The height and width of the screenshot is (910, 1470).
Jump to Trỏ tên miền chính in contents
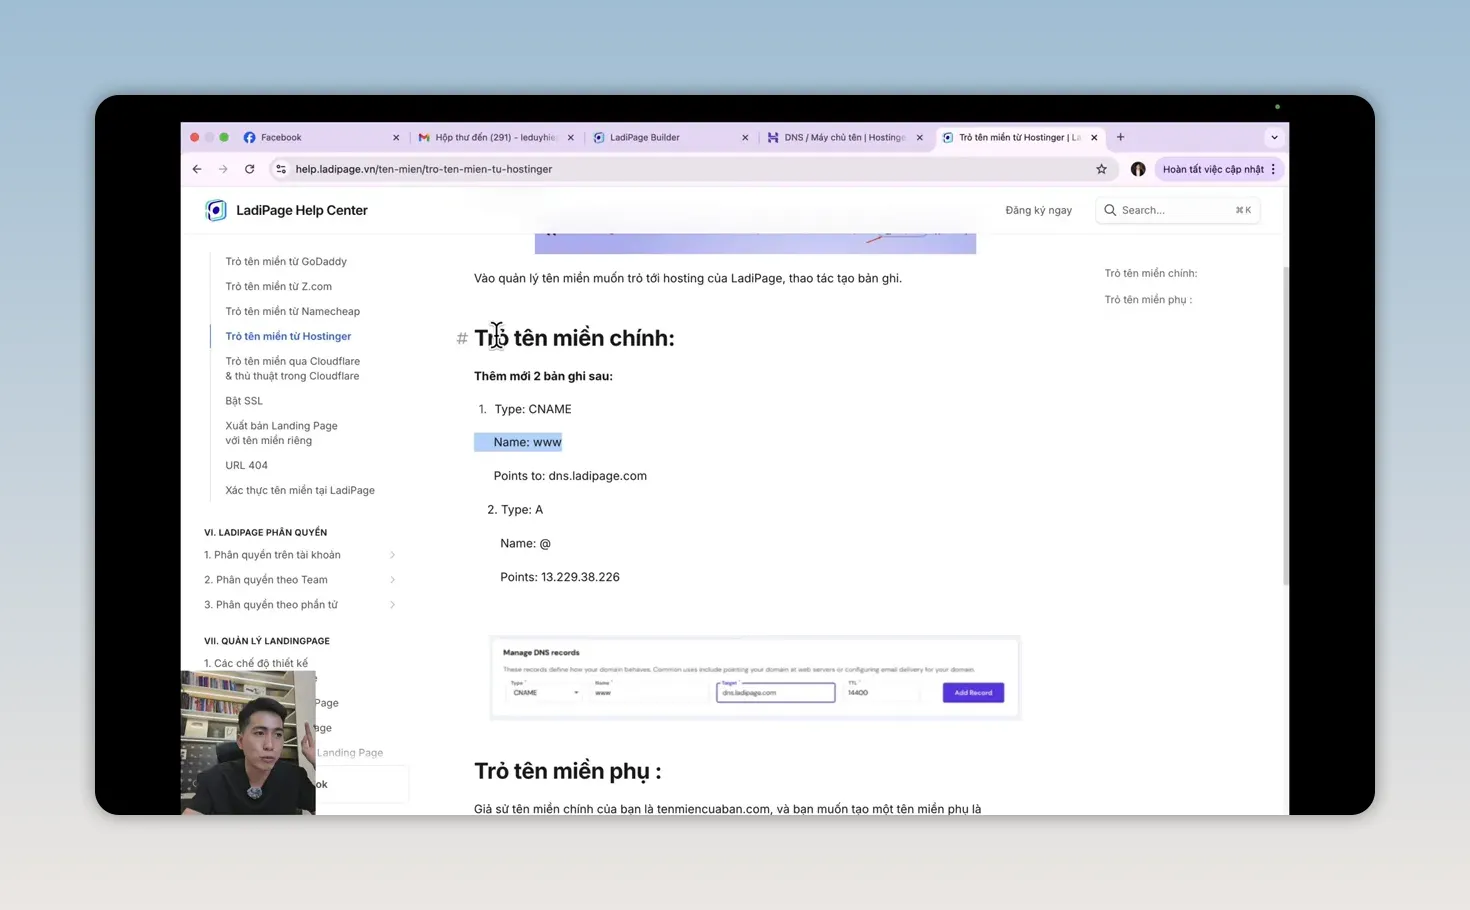1150,273
